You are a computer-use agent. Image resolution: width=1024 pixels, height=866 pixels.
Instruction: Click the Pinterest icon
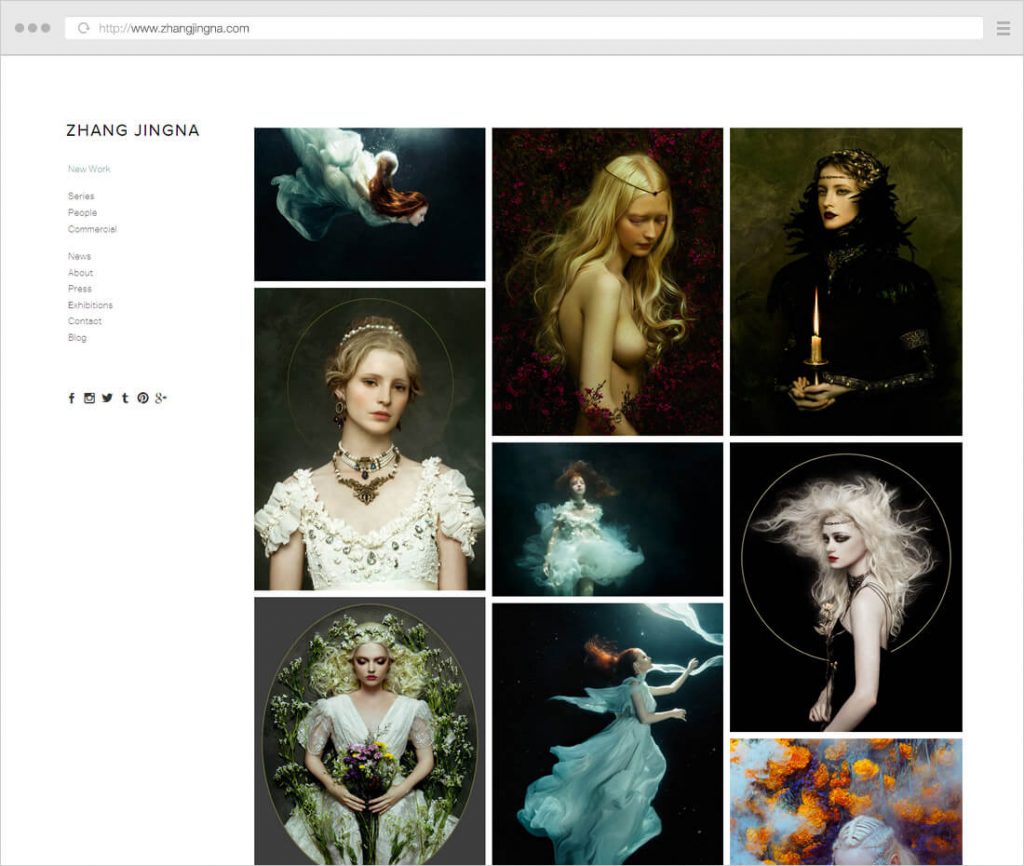142,398
